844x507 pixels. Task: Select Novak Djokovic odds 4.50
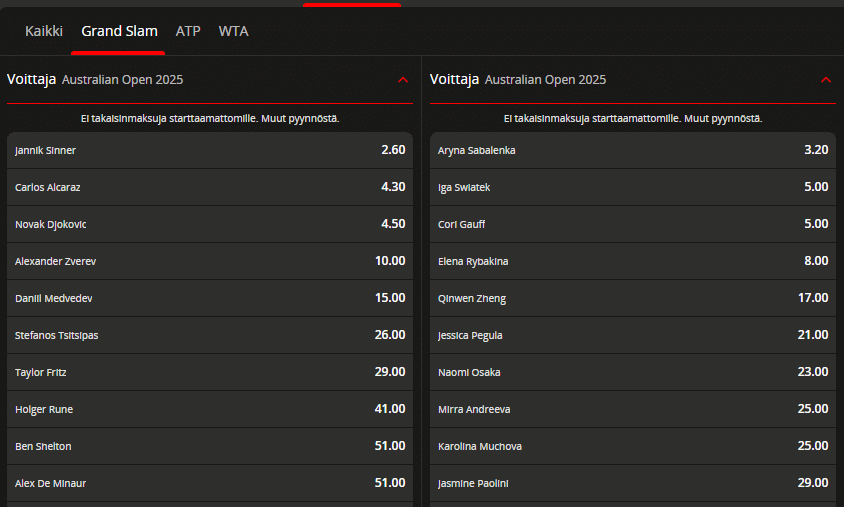(210, 224)
